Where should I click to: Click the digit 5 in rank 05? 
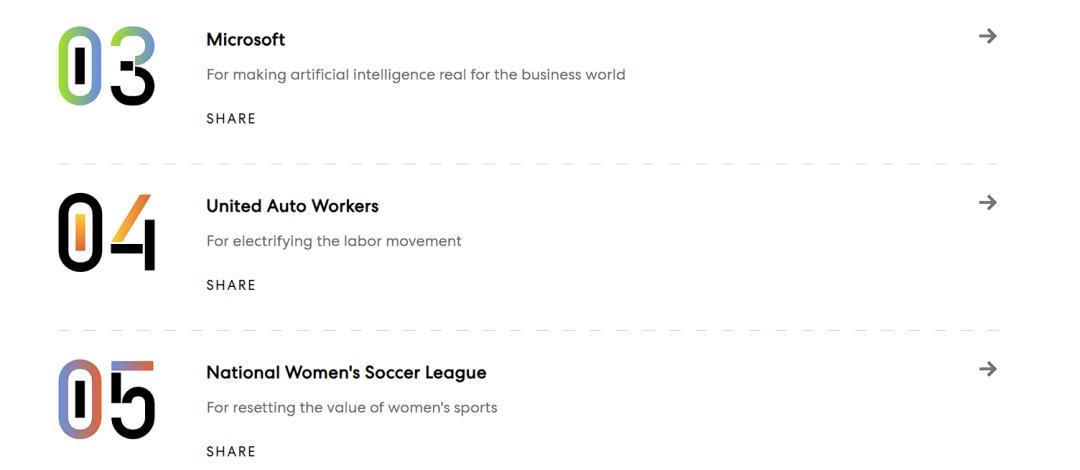(x=133, y=399)
